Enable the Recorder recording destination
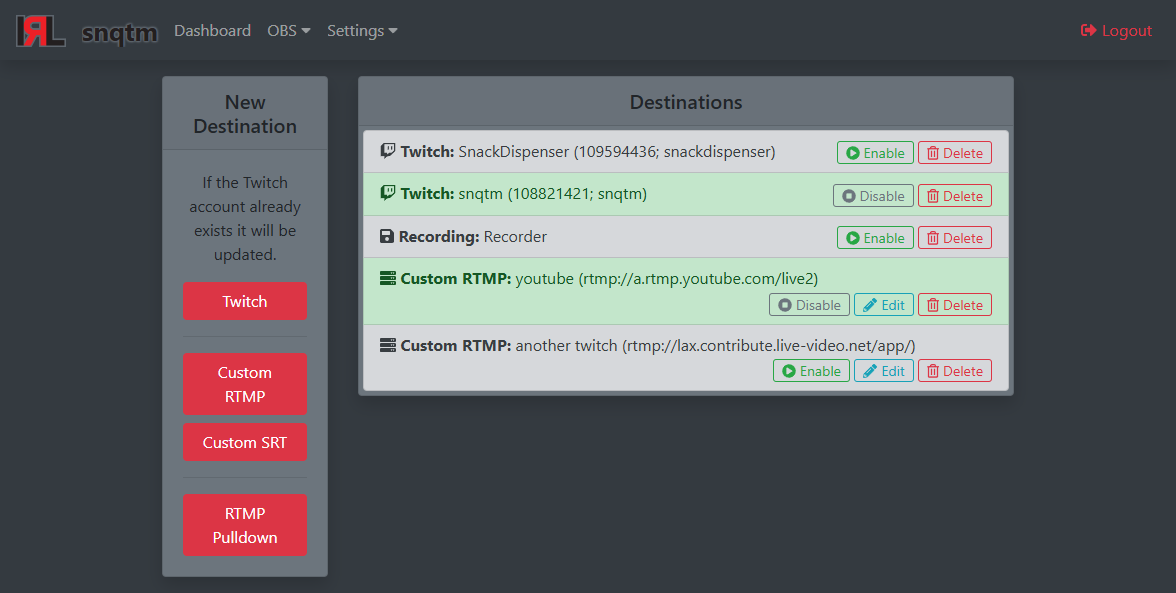This screenshot has width=1176, height=593. click(x=875, y=238)
